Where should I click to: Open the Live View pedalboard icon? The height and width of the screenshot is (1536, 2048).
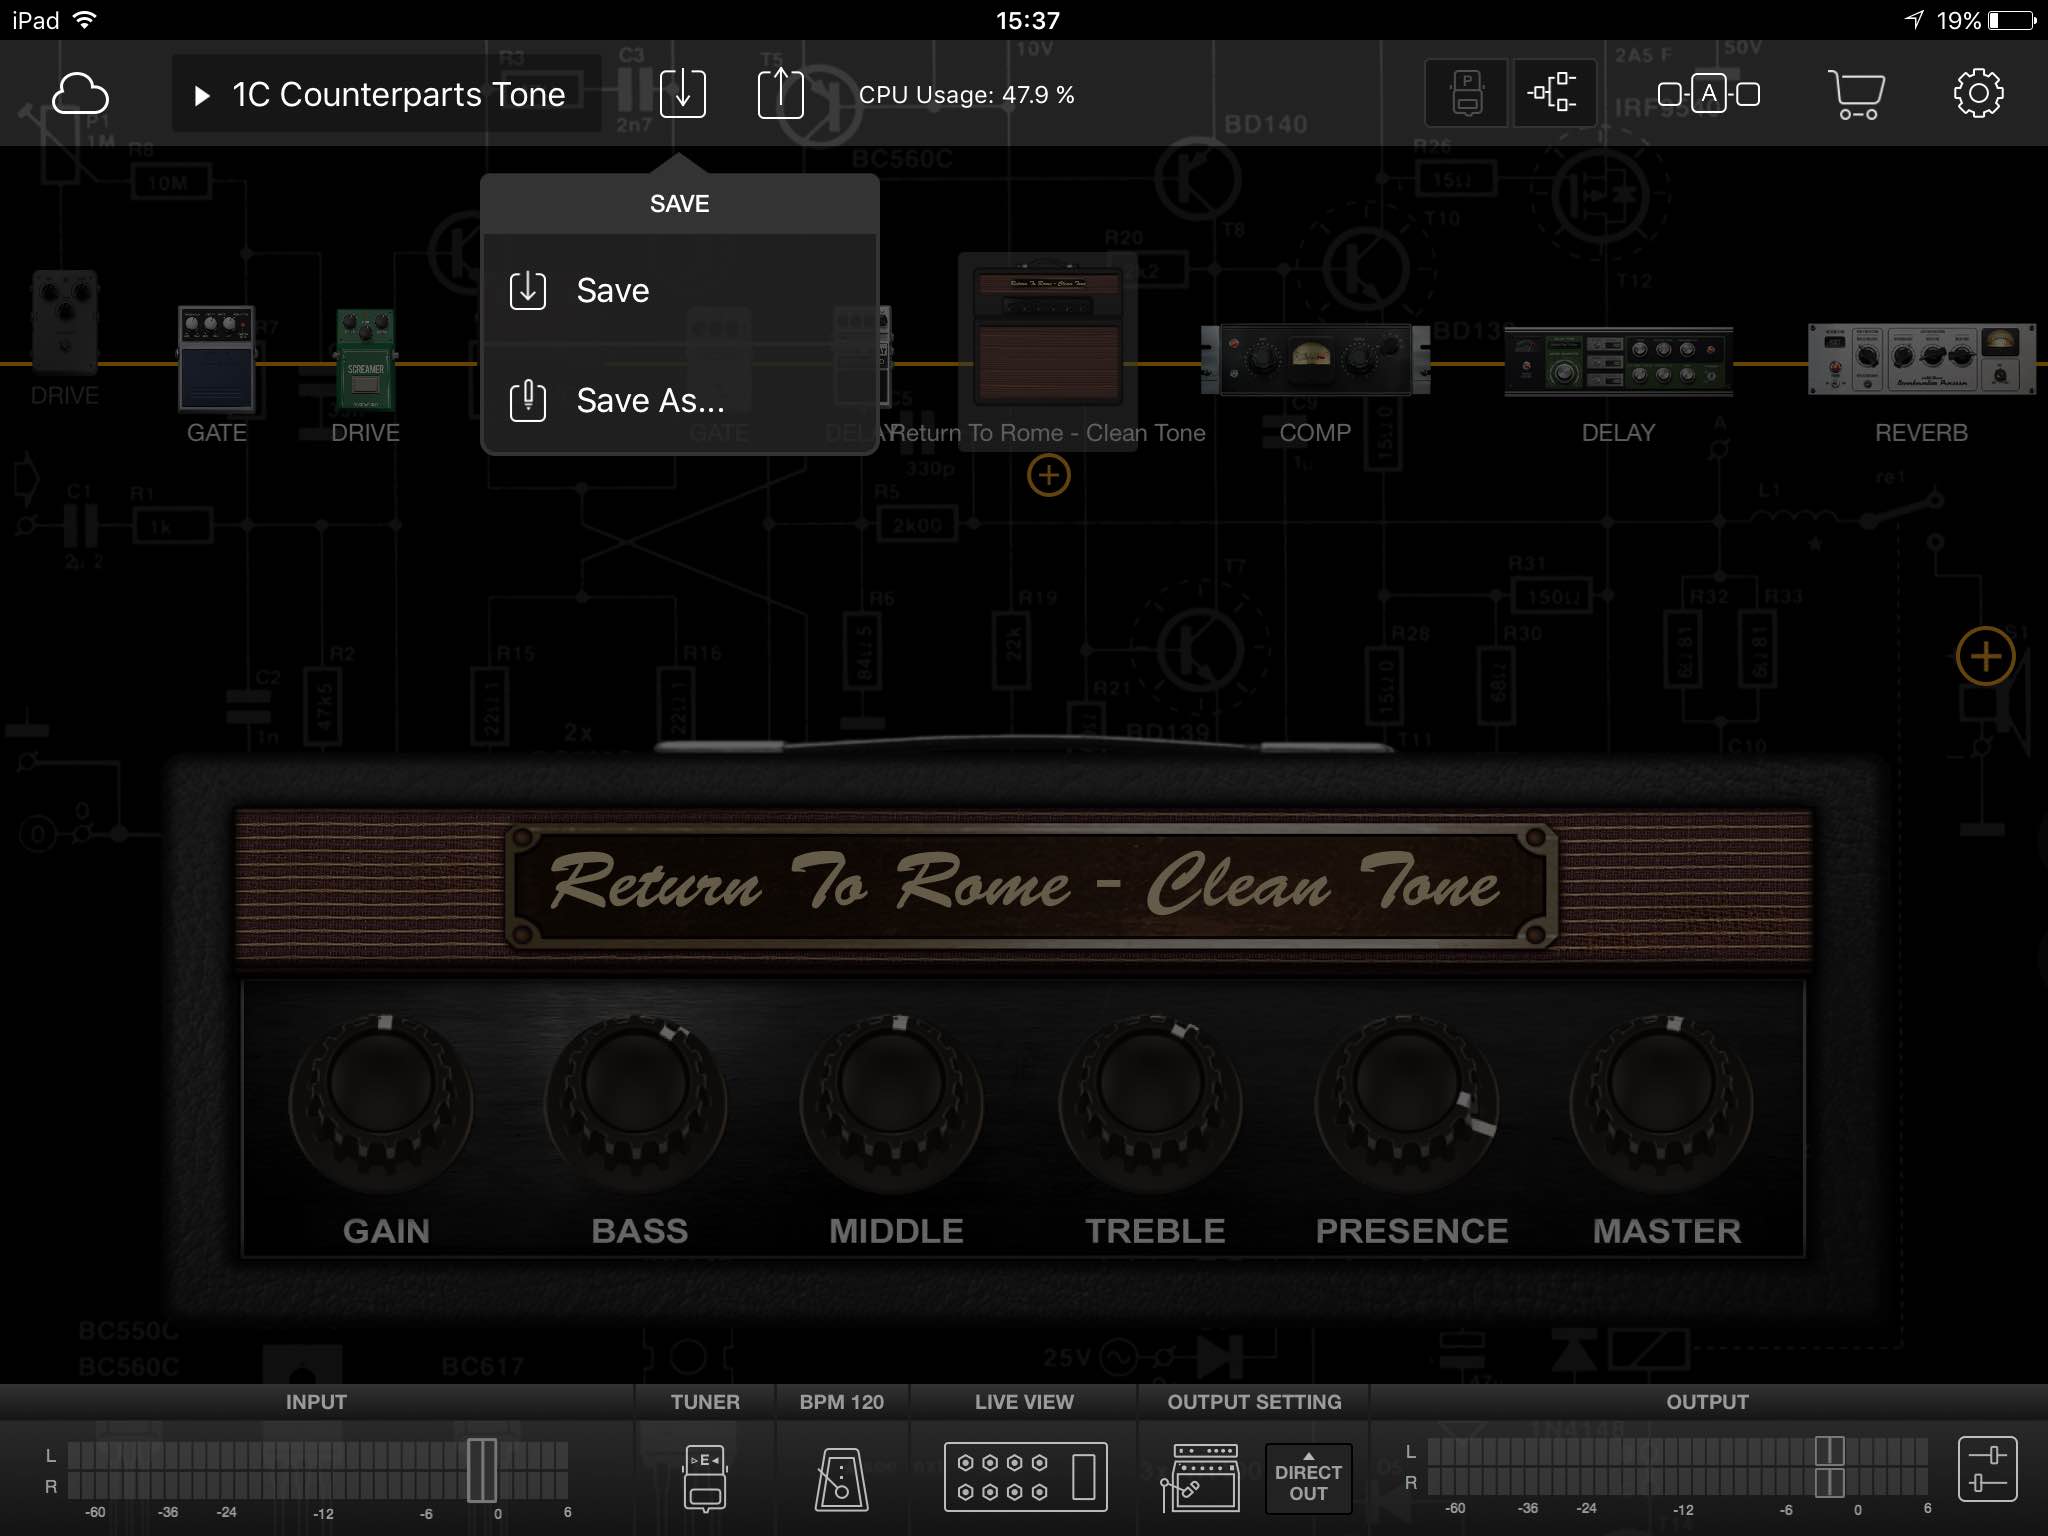point(1025,1477)
